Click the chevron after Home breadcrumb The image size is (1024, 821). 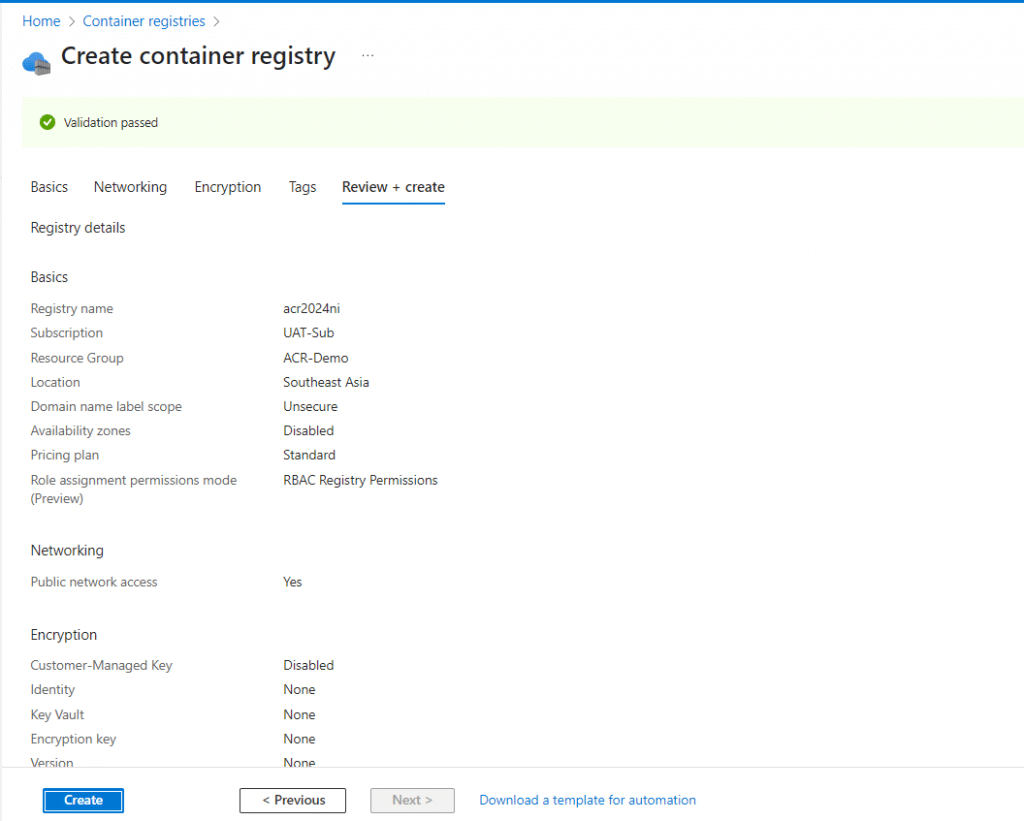(x=72, y=21)
